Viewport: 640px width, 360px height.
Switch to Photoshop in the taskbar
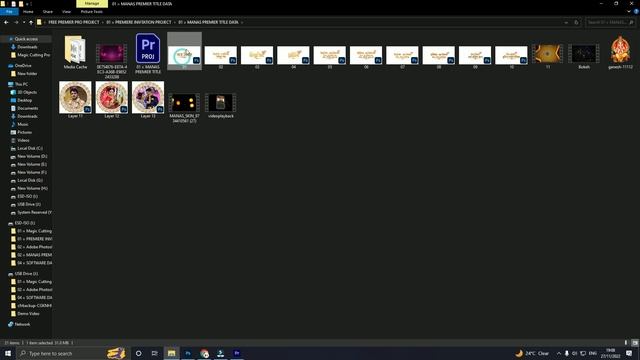click(x=188, y=353)
